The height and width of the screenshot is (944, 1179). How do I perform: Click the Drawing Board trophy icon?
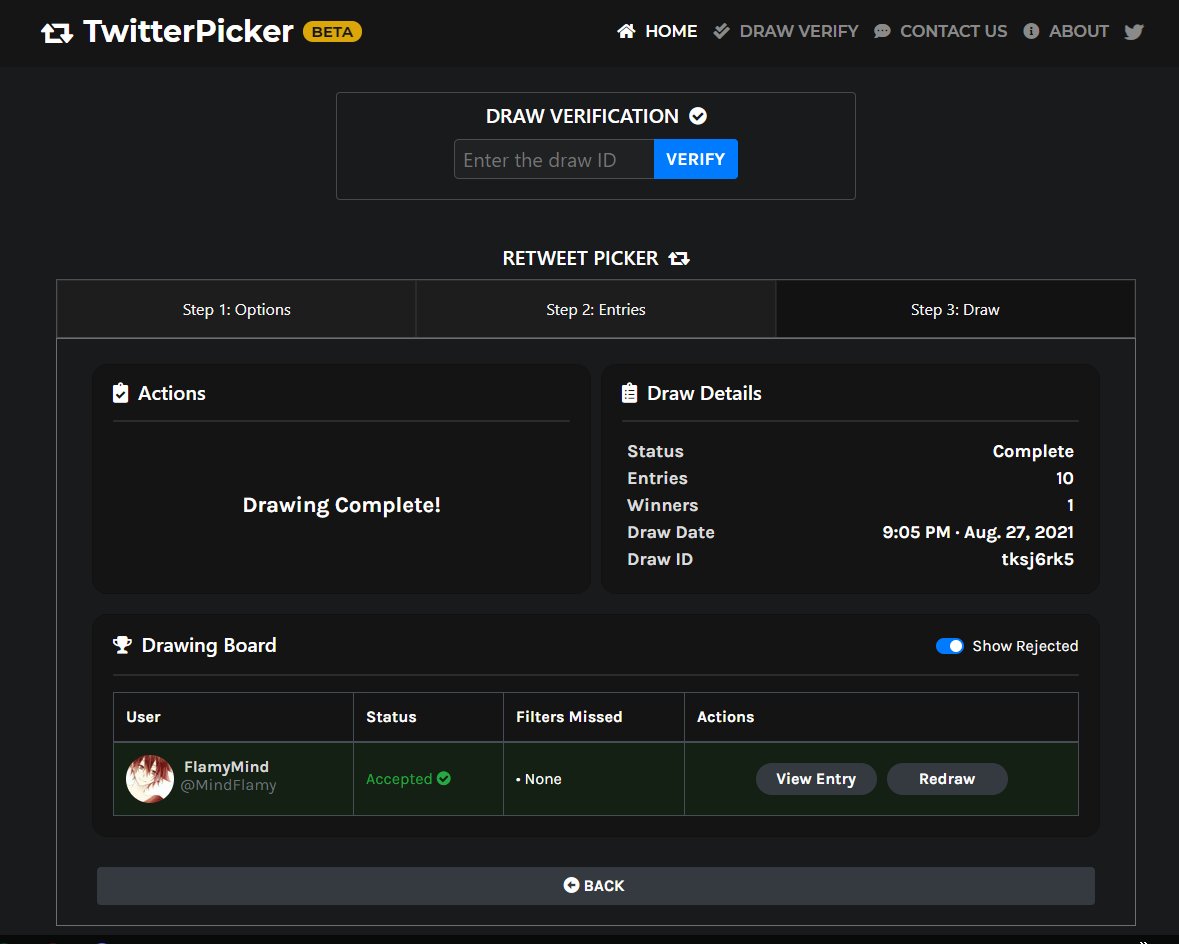pyautogui.click(x=122, y=645)
